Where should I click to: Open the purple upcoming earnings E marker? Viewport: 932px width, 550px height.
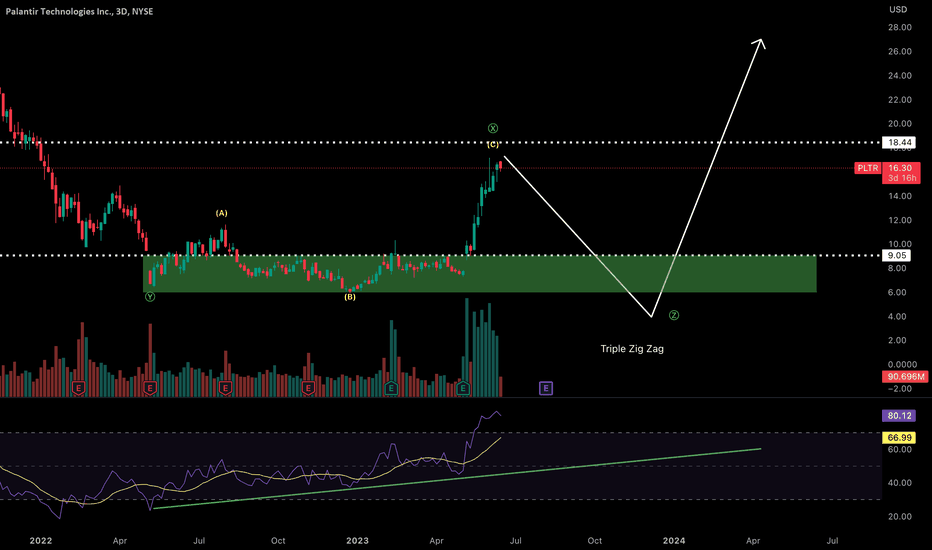pos(546,388)
